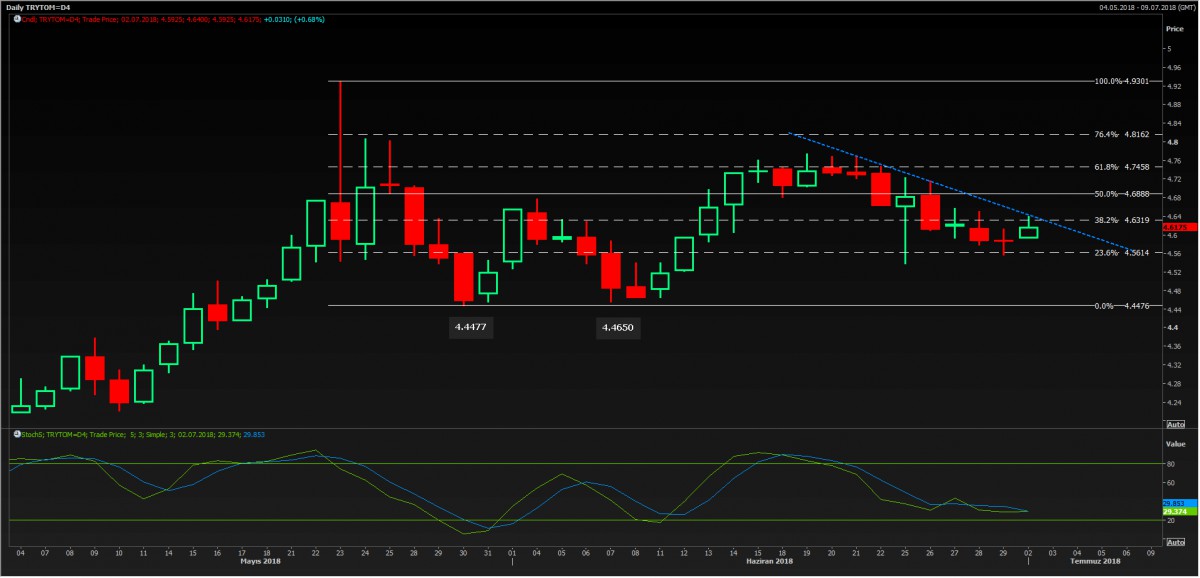Image resolution: width=1200 pixels, height=578 pixels.
Task: Select the green 29.374 stochastic value tag
Action: (x=1174, y=511)
